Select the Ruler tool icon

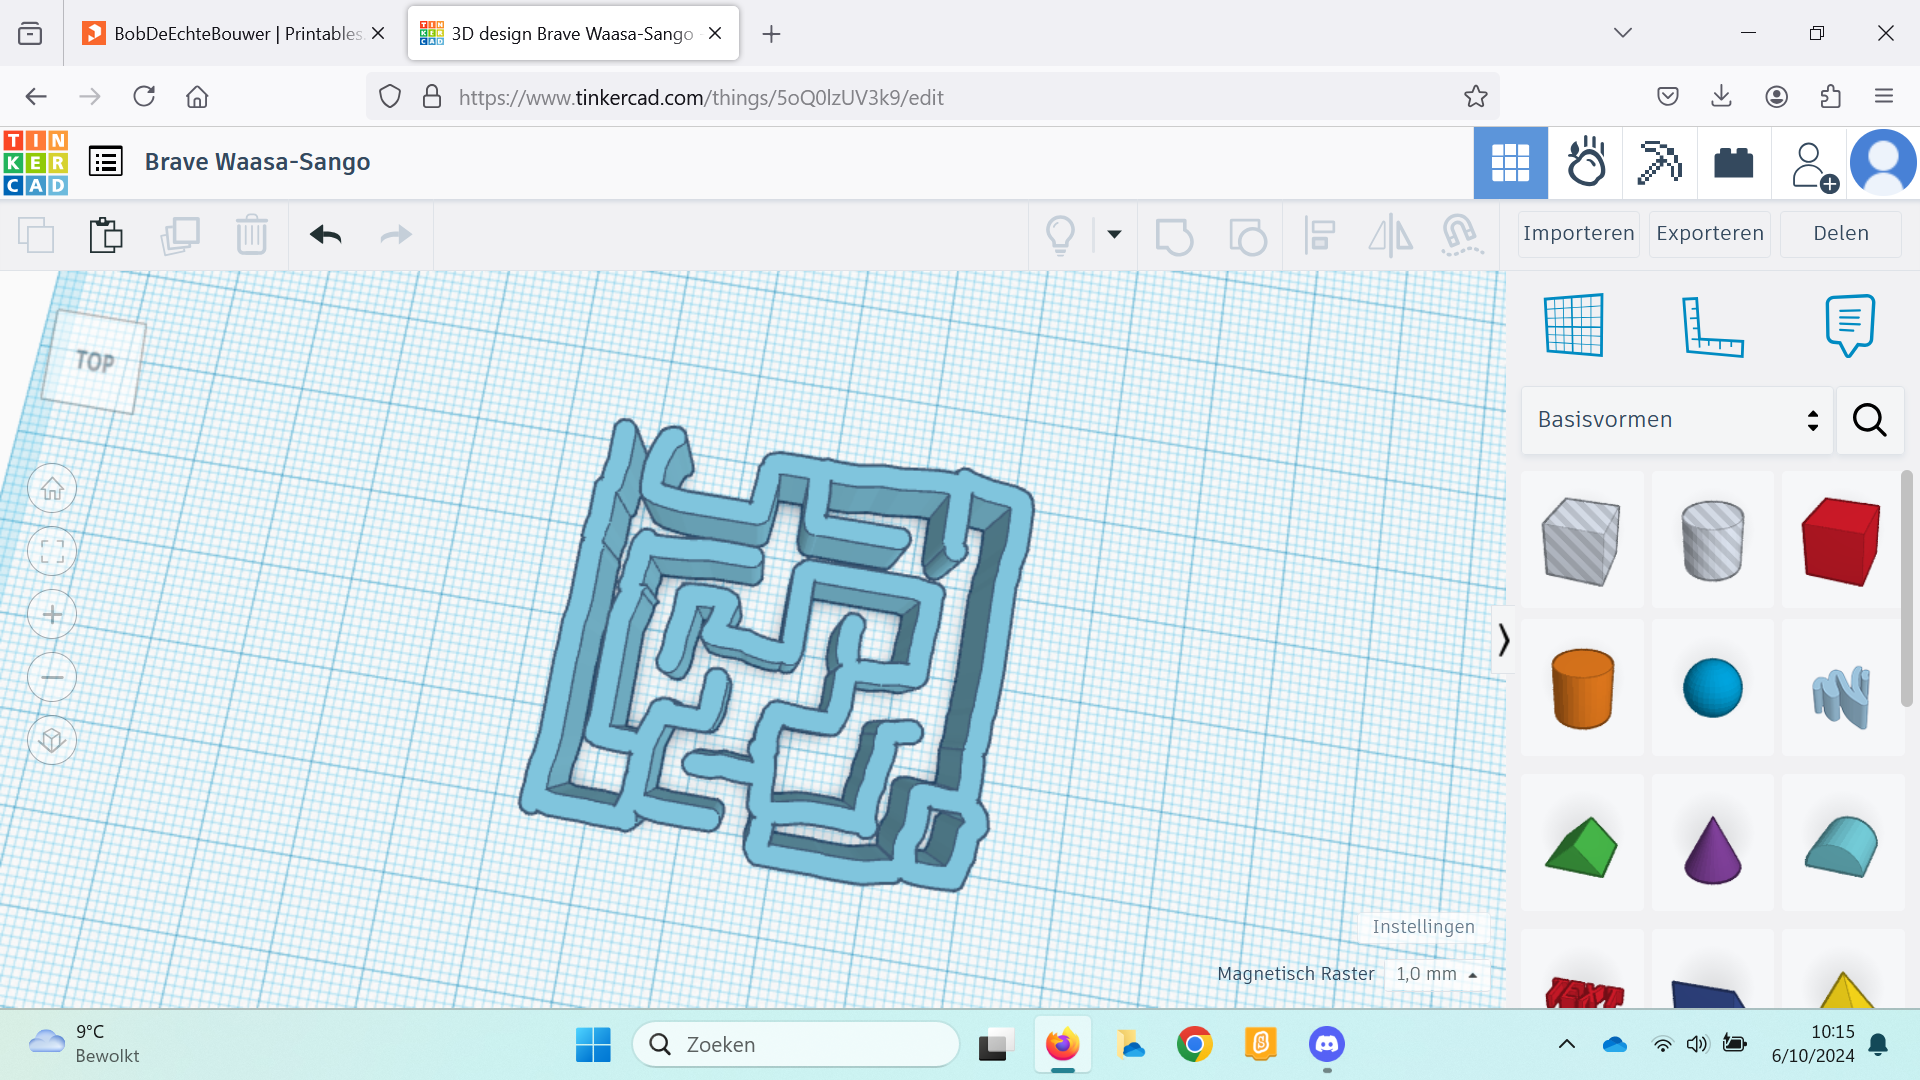pyautogui.click(x=1712, y=326)
